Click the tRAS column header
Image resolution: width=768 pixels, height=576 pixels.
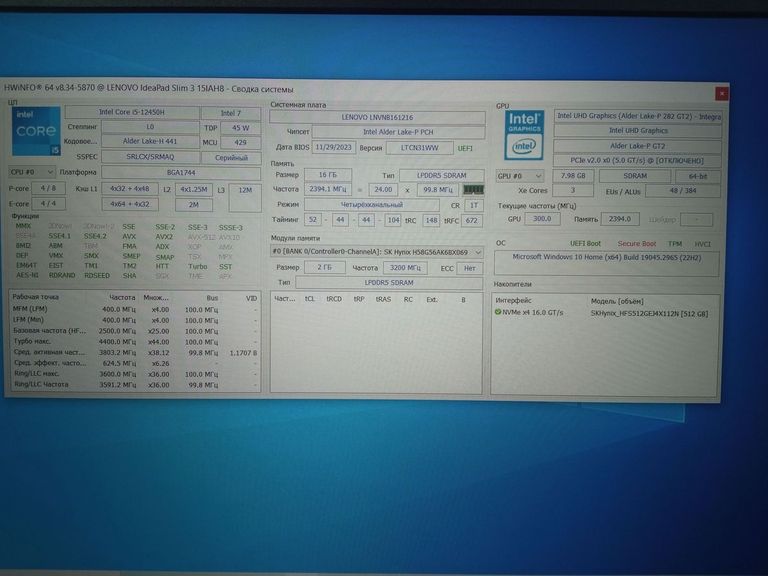(x=383, y=298)
